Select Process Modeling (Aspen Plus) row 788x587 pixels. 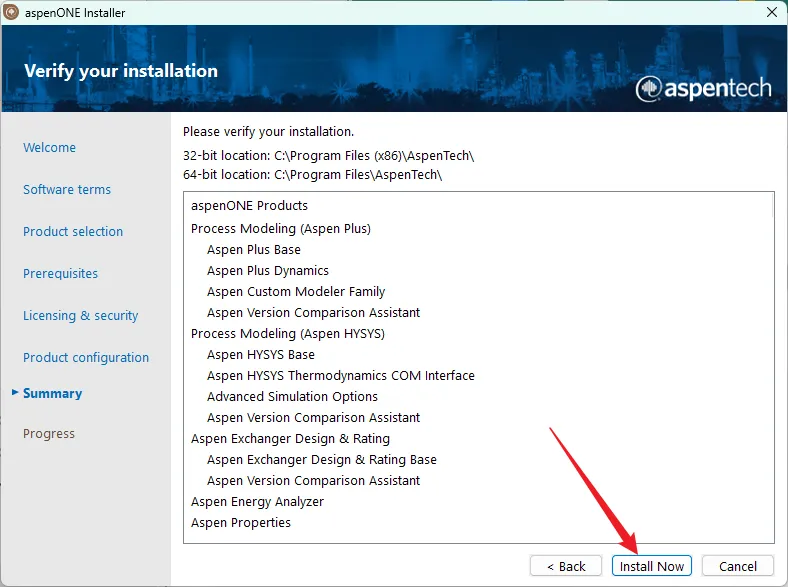tap(281, 229)
